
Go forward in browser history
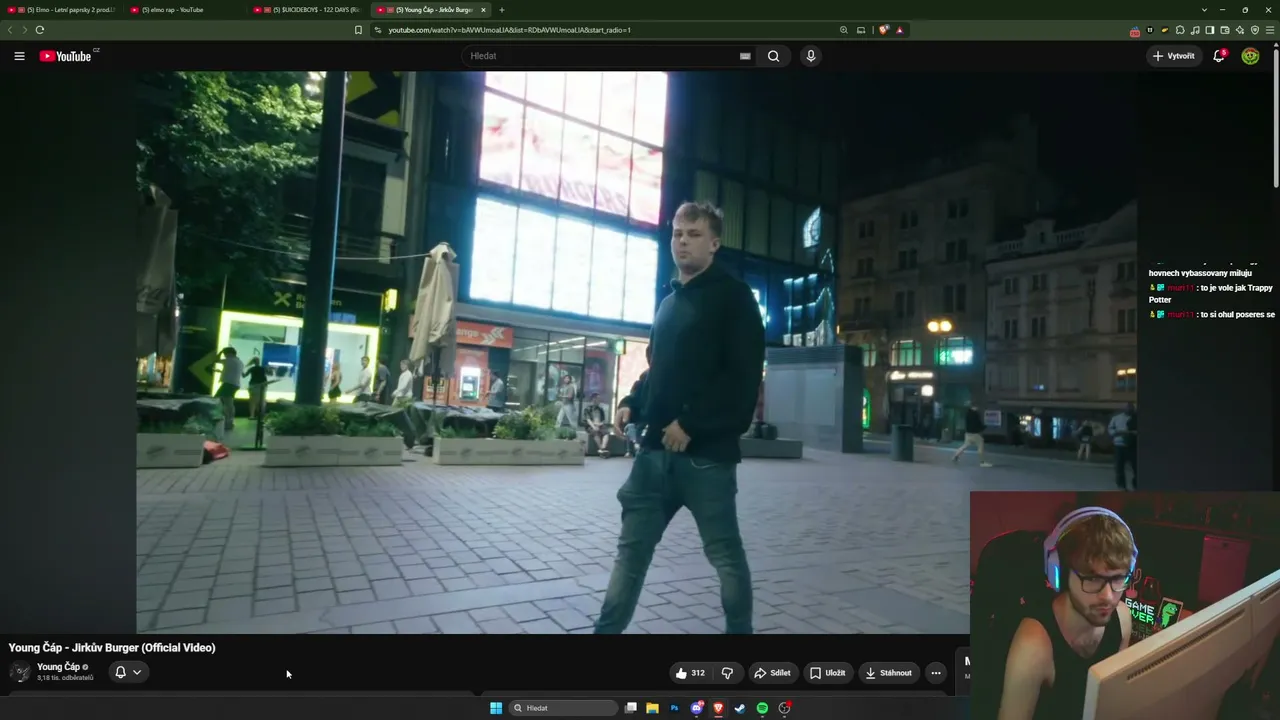click(x=24, y=30)
